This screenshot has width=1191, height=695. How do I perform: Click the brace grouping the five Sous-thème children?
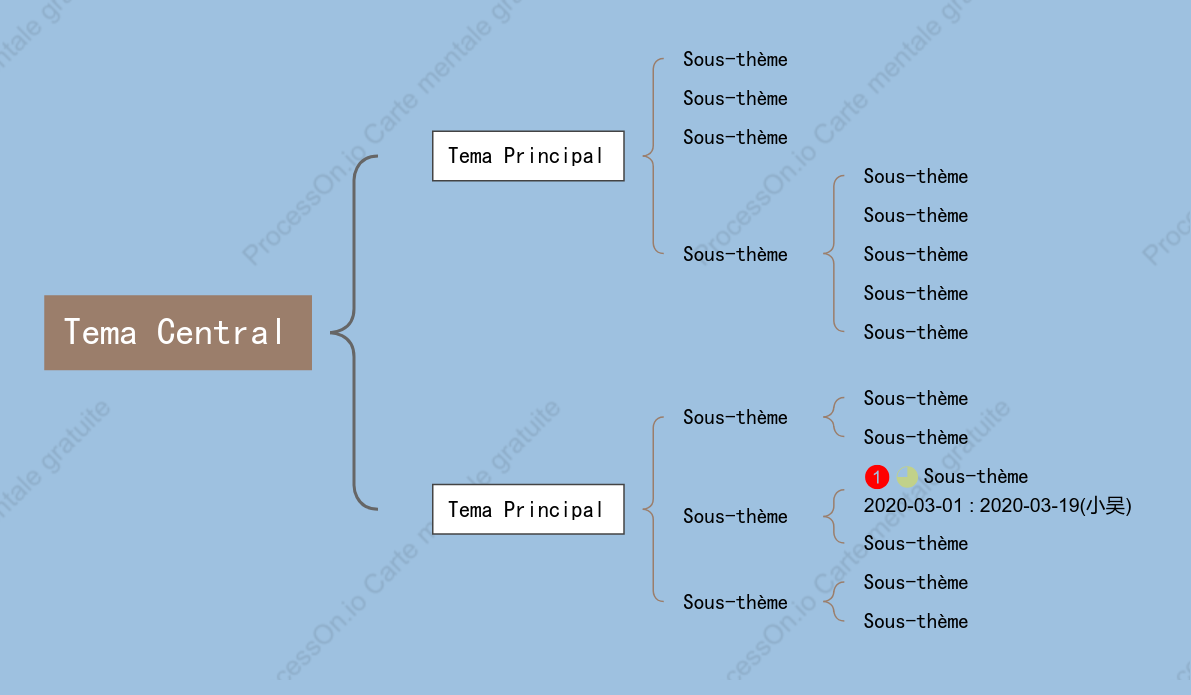(x=833, y=254)
